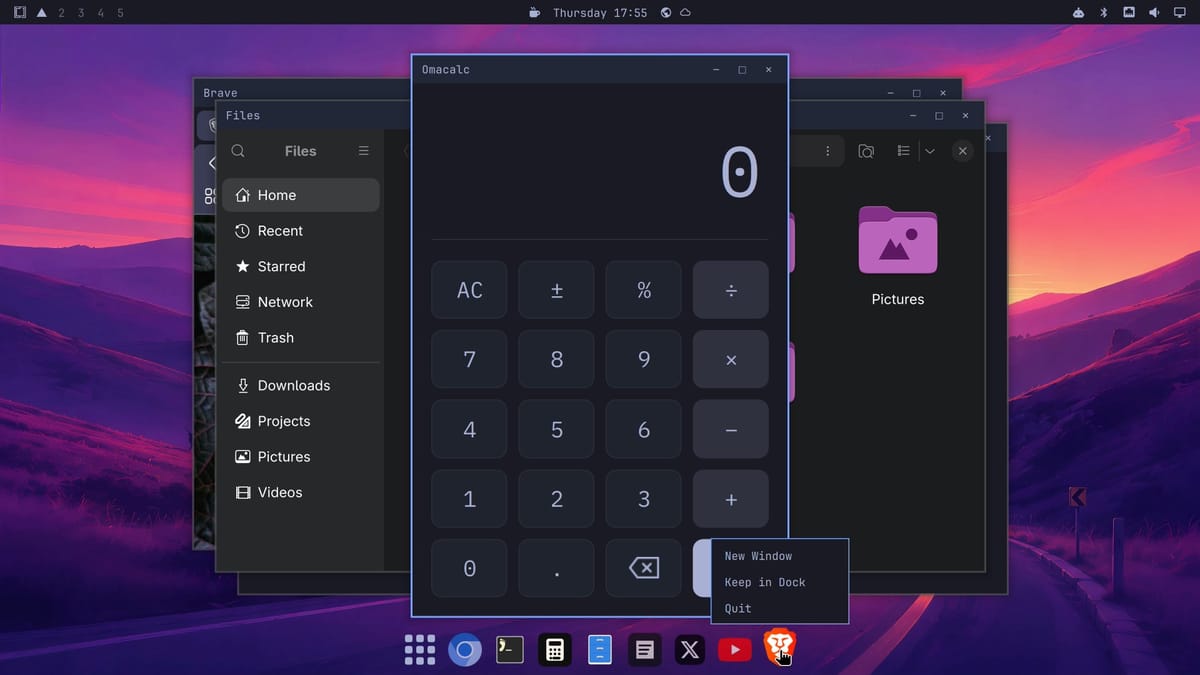Image resolution: width=1200 pixels, height=675 pixels.
Task: Tap the 8 key in Omacalc
Action: (557, 359)
